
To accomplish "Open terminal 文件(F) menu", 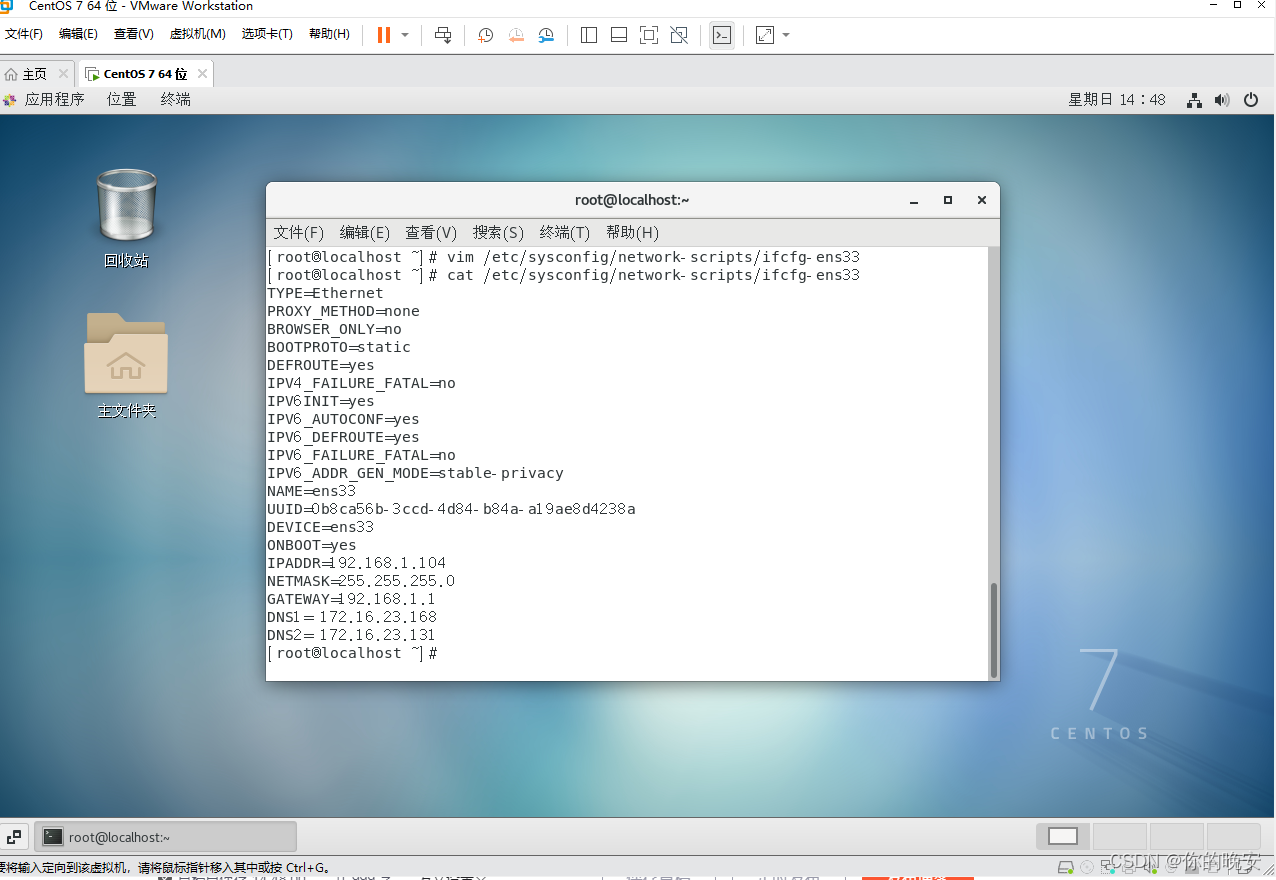I will pyautogui.click(x=299, y=232).
